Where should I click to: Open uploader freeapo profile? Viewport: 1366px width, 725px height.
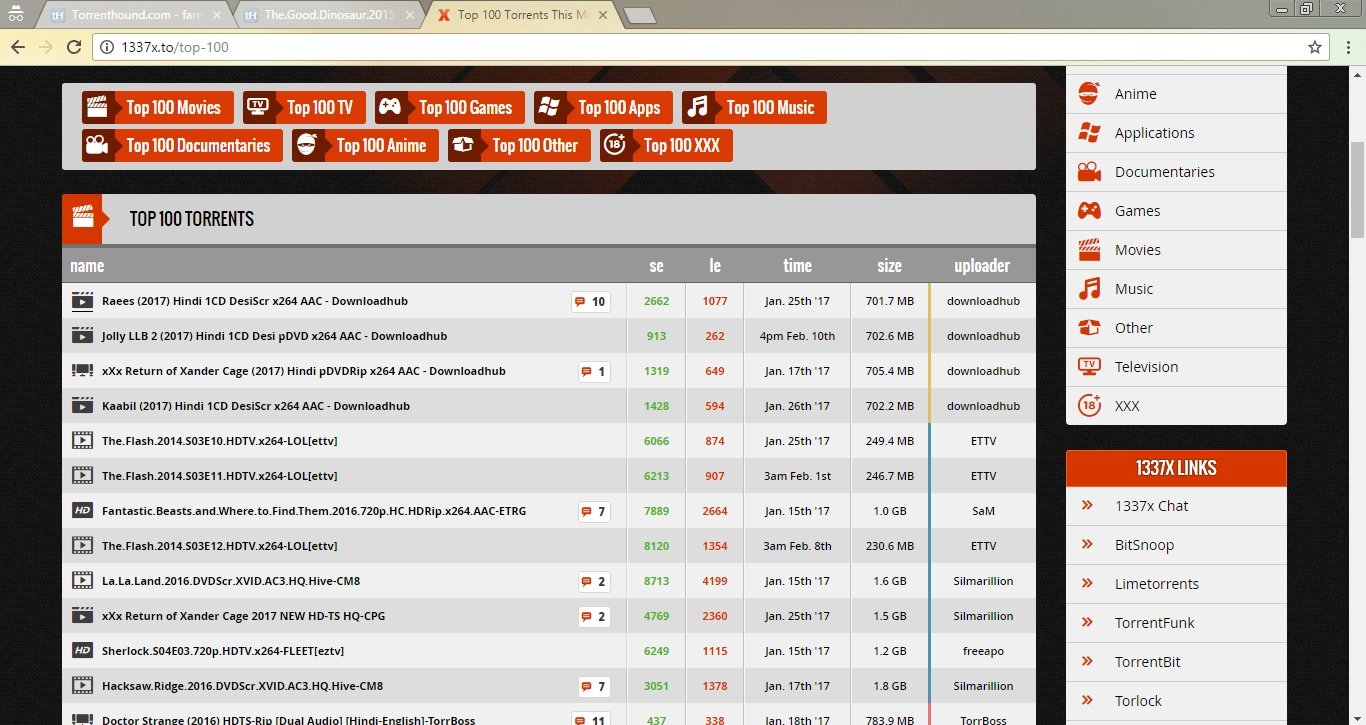983,651
